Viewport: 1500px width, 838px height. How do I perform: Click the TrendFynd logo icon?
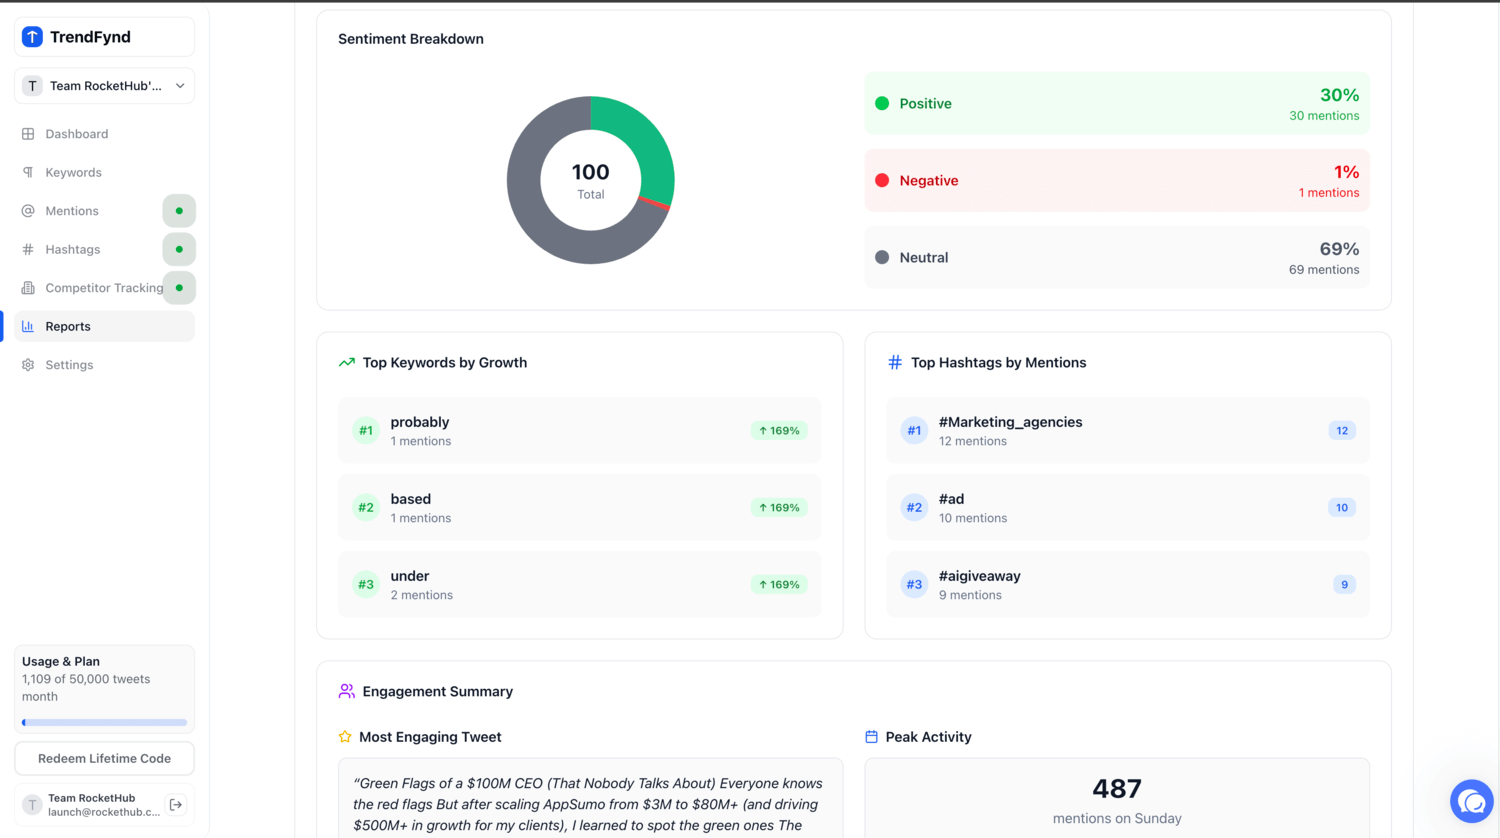pos(32,37)
